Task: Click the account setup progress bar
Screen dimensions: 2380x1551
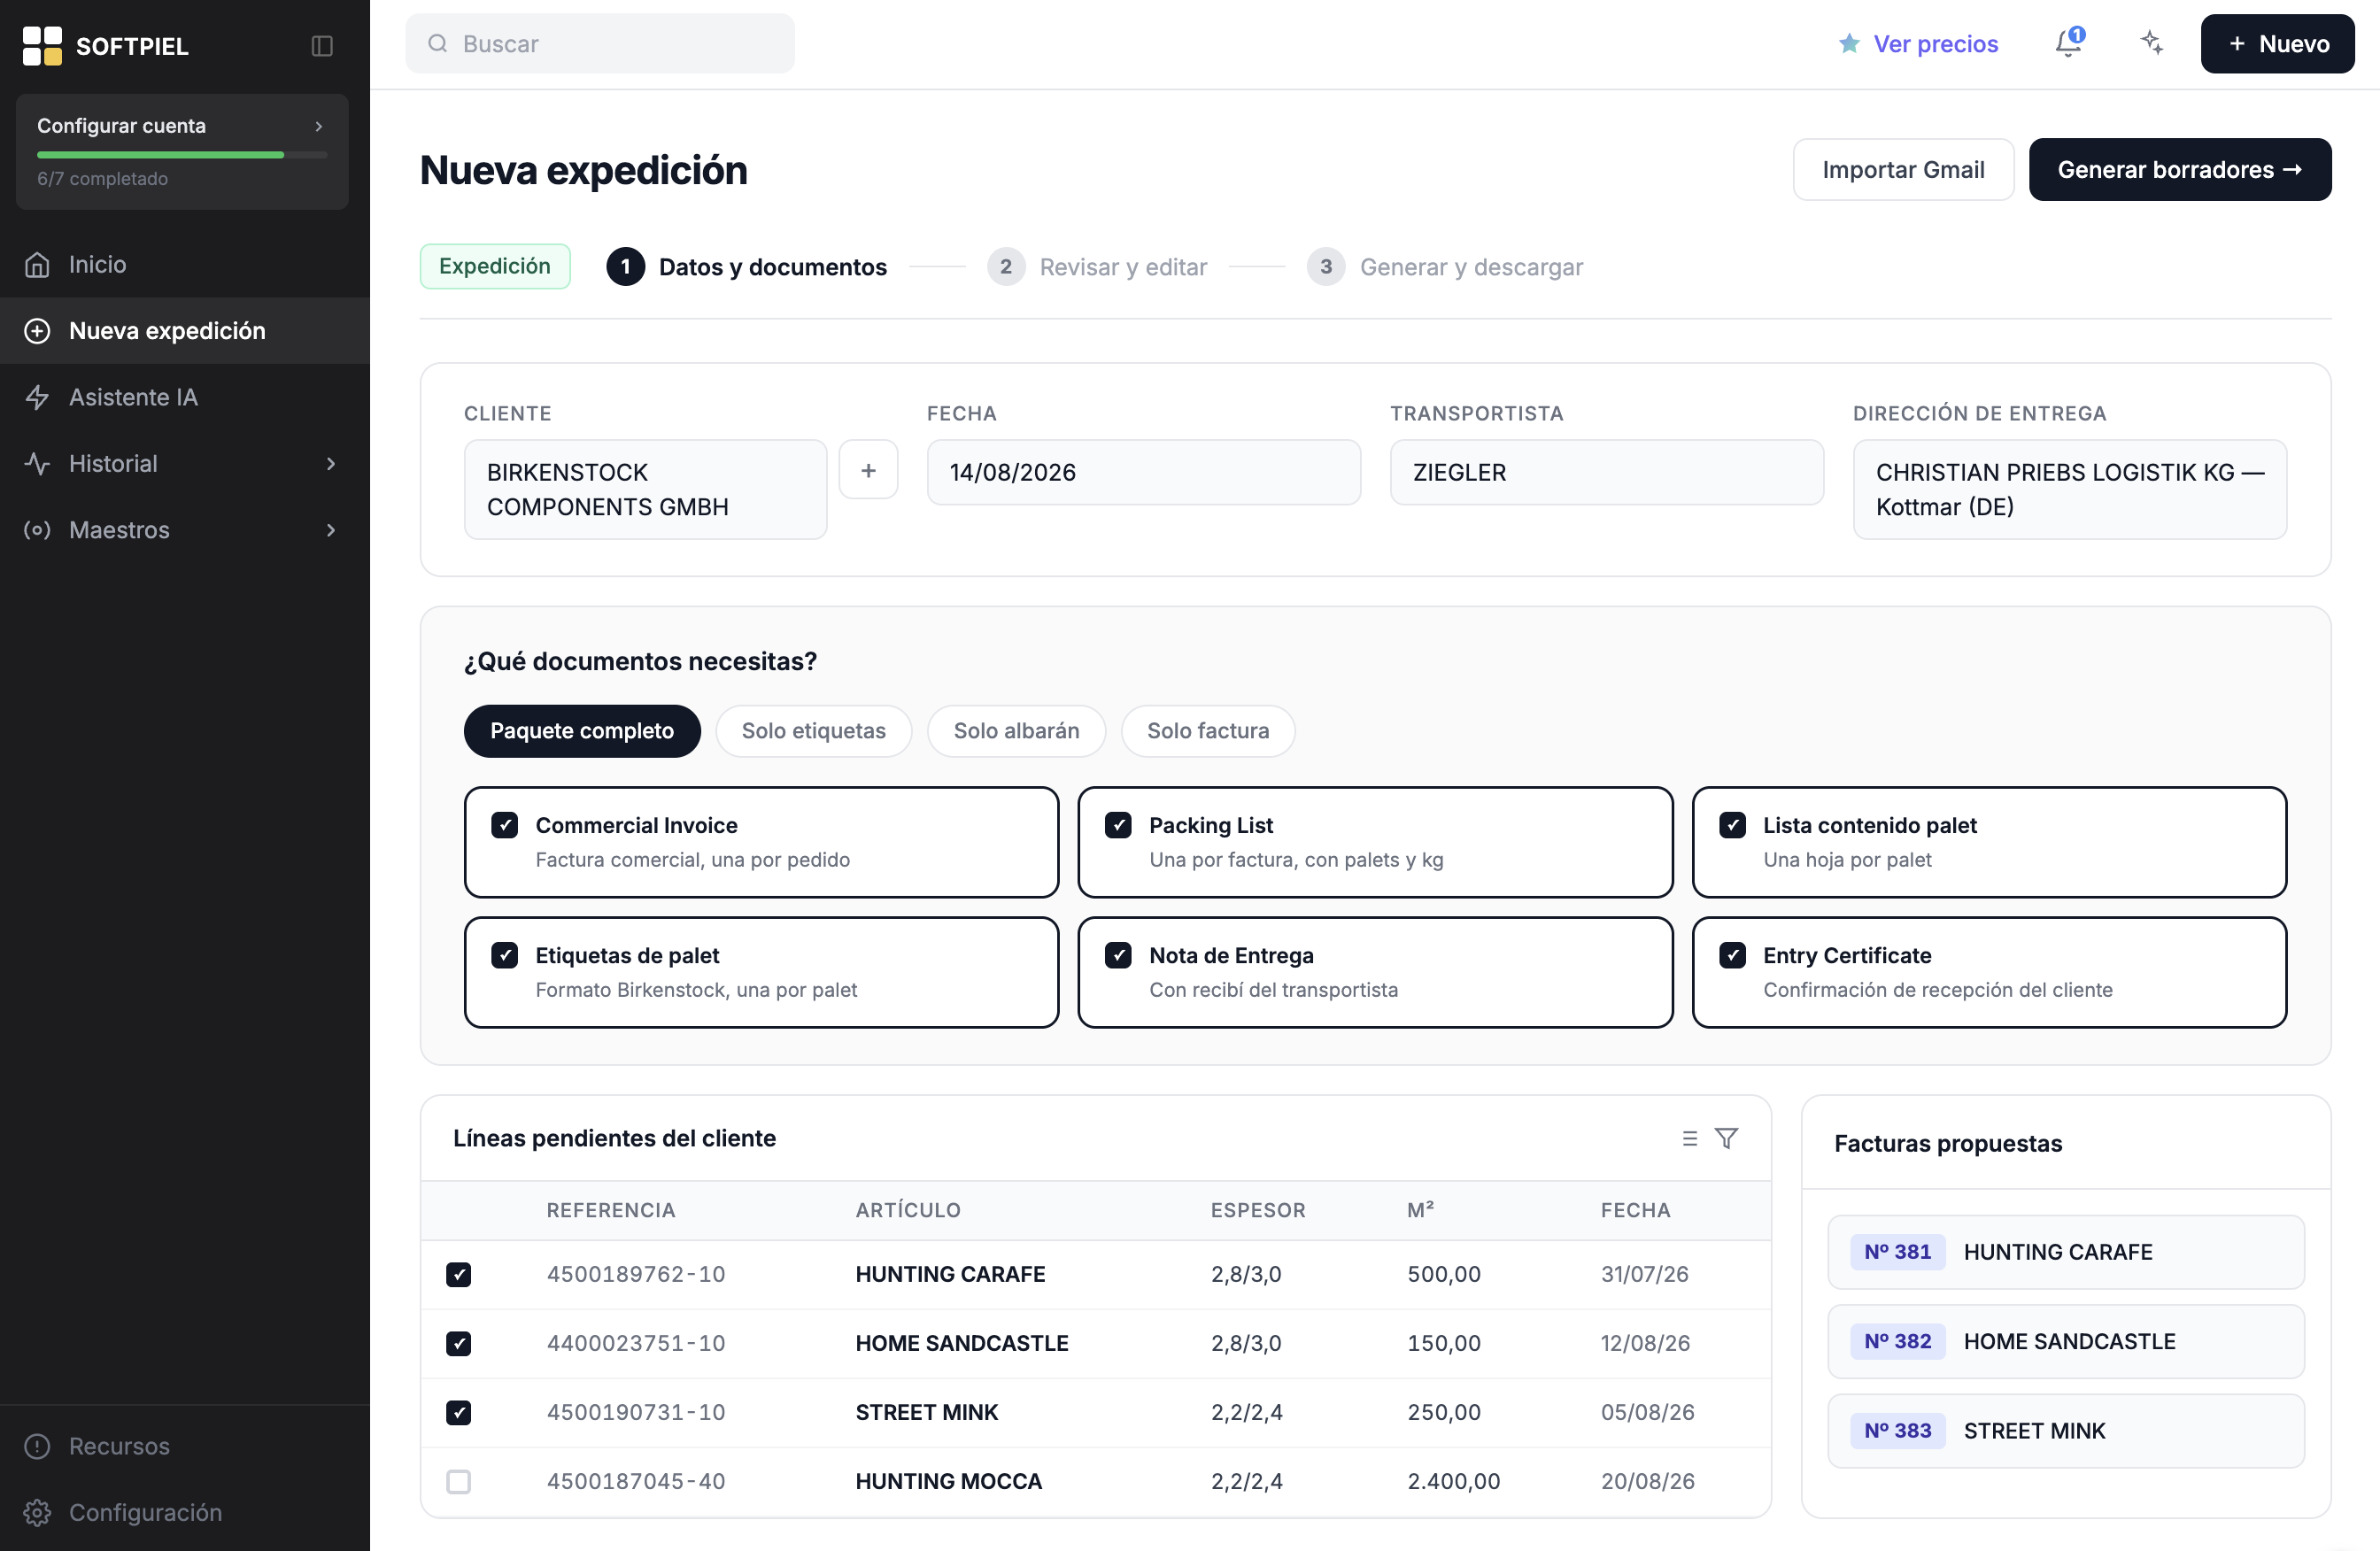Action: tap(182, 155)
